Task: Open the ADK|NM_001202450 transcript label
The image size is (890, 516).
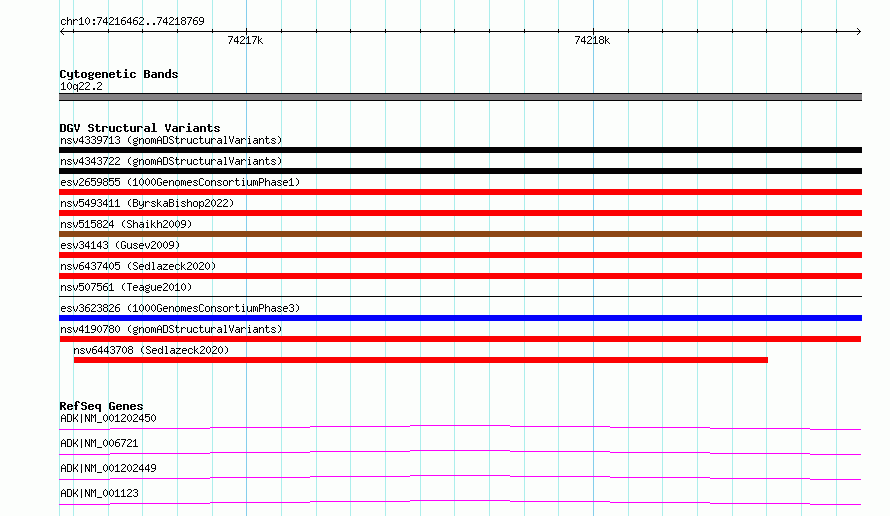Action: coord(108,418)
